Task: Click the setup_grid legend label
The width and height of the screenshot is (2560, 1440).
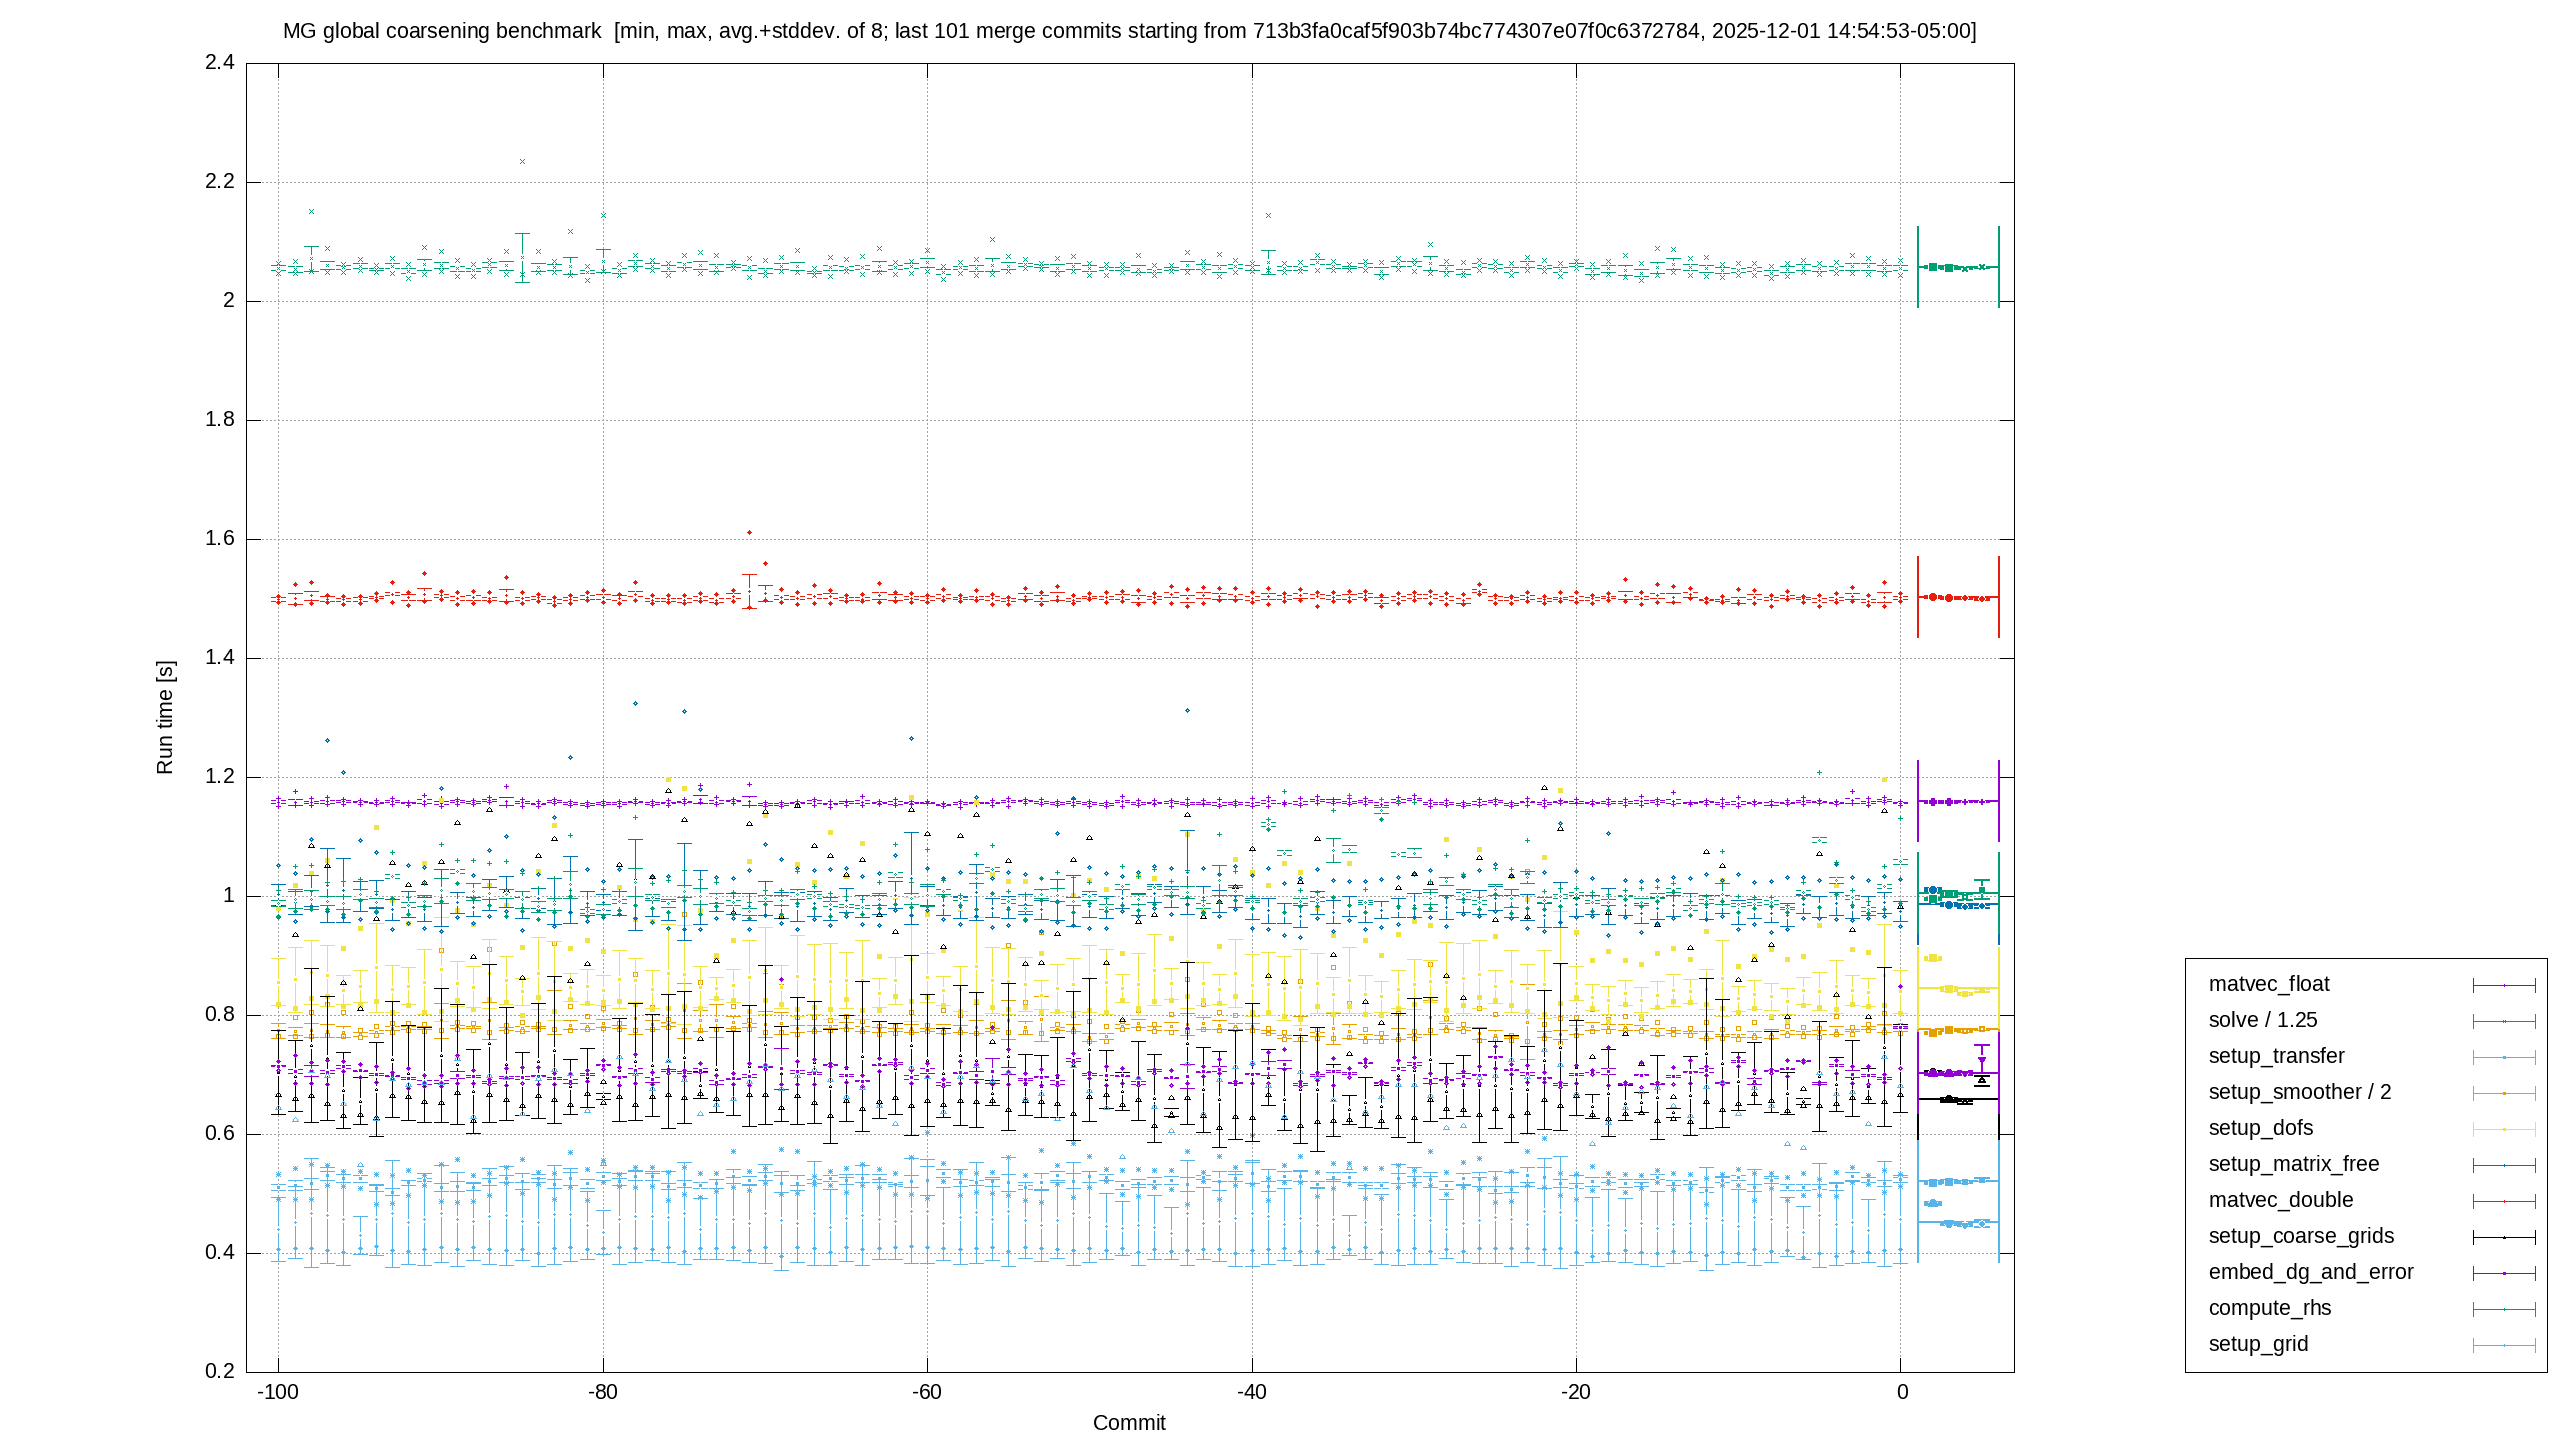Action: (x=2258, y=1344)
